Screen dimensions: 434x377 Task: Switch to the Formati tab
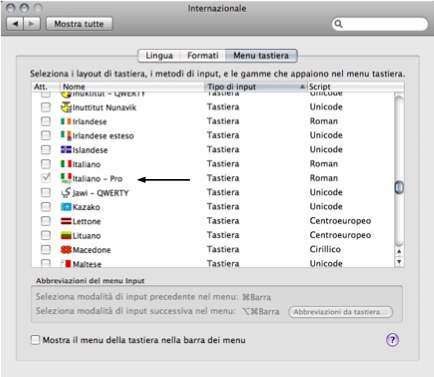pyautogui.click(x=203, y=55)
